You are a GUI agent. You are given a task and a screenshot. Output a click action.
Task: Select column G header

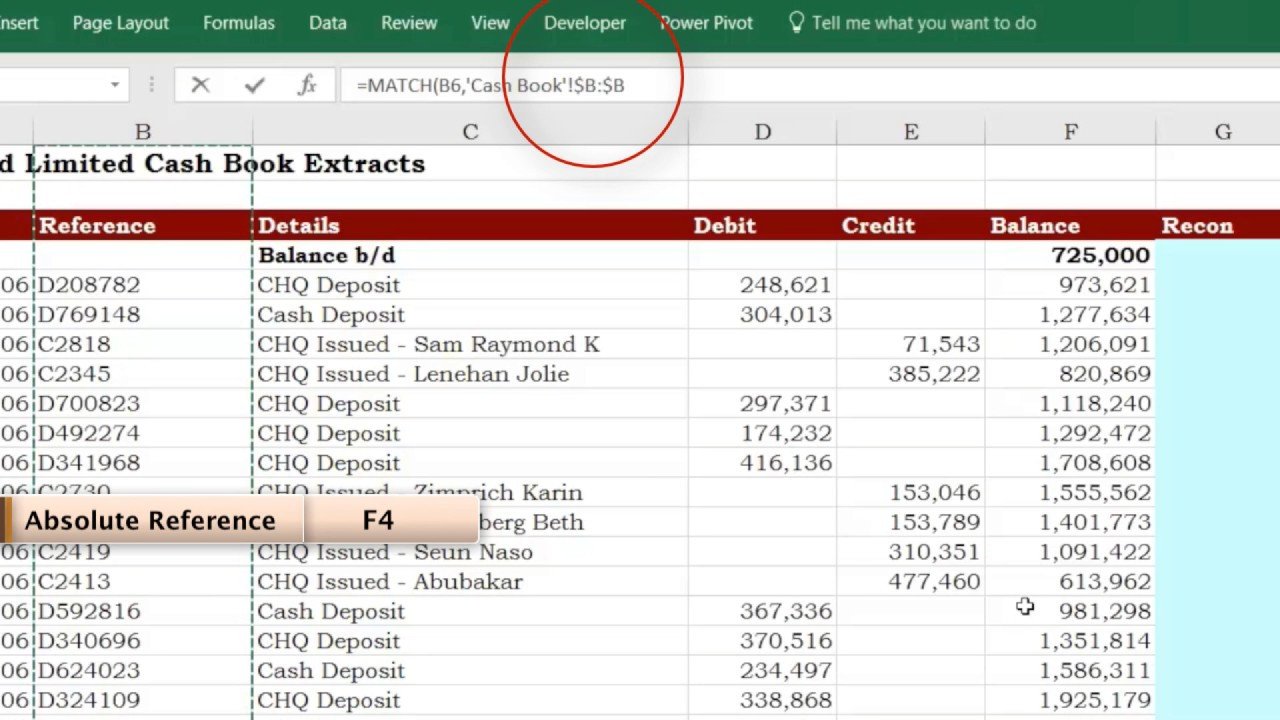1222,132
